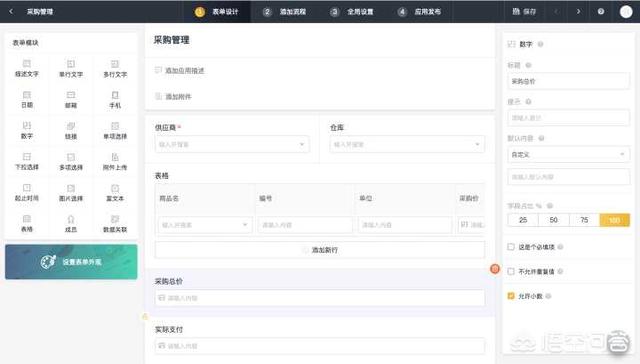Open the 仓库 warehouse dropdown
The width and height of the screenshot is (640, 364).
[x=407, y=144]
